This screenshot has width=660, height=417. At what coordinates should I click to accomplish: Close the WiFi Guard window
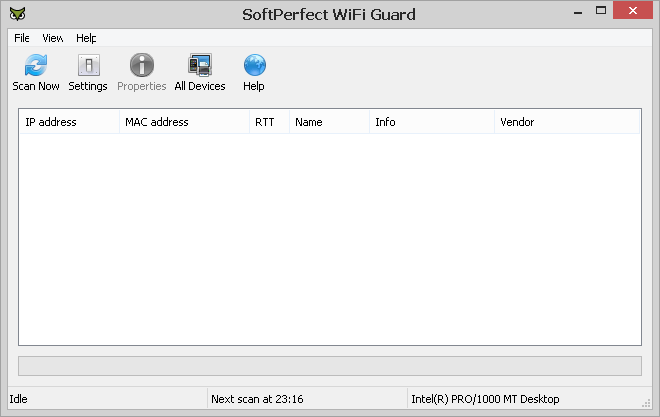pyautogui.click(x=633, y=11)
